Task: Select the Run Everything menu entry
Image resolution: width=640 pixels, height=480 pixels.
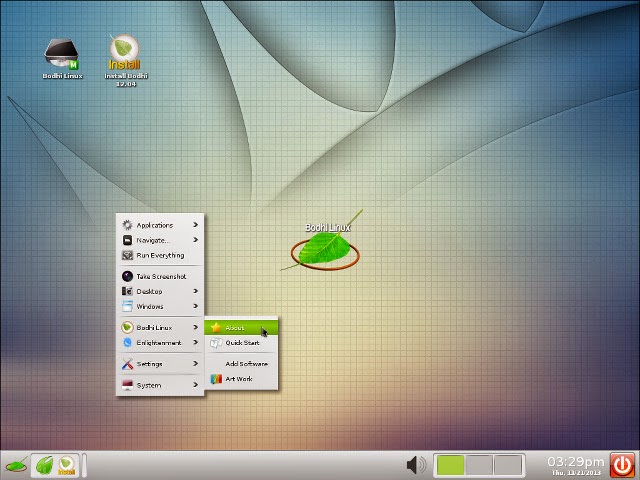Action: [x=160, y=255]
